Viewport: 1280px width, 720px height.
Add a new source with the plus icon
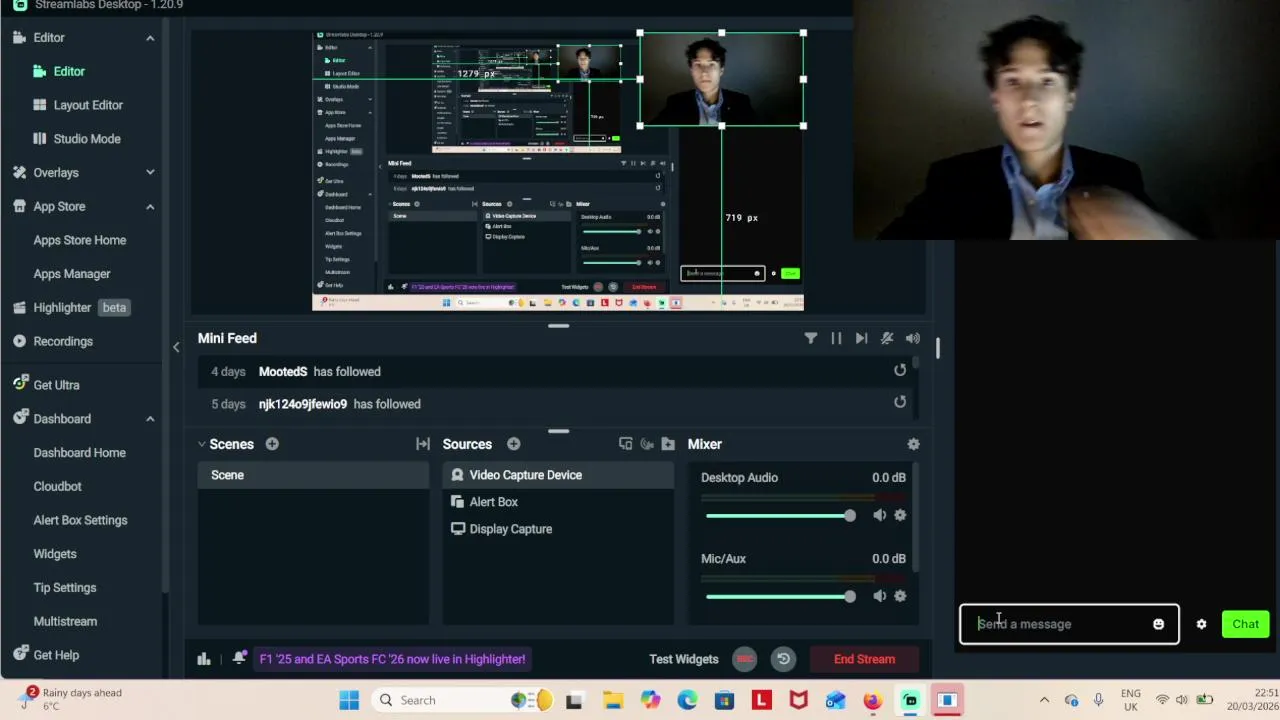(x=513, y=444)
